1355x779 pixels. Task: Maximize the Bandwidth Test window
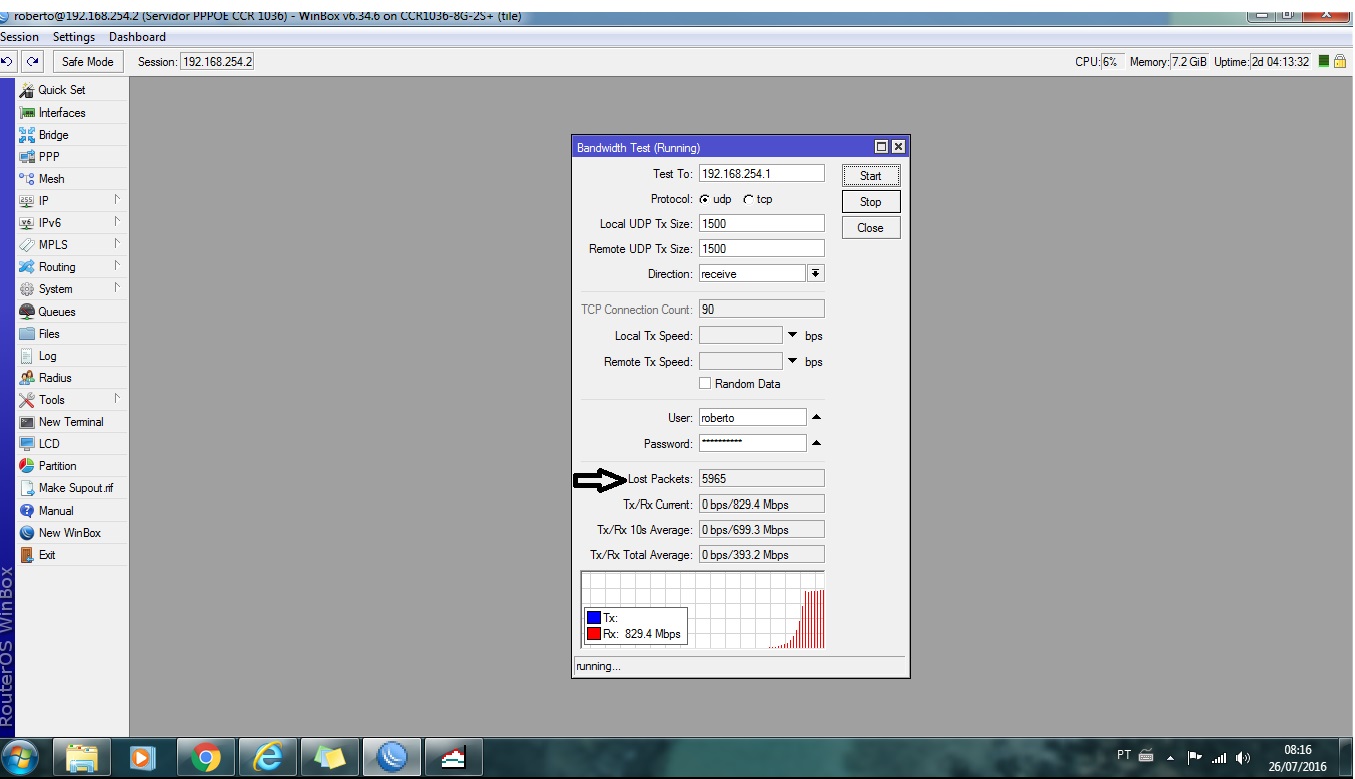click(881, 147)
